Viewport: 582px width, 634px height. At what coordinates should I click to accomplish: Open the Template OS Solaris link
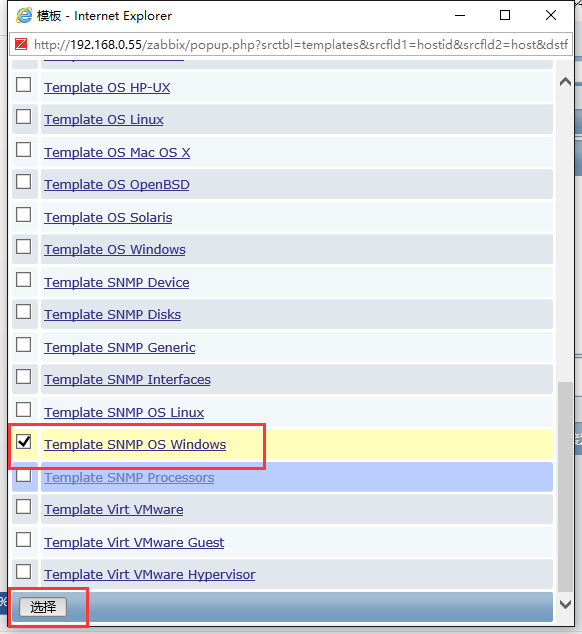[x=108, y=218]
